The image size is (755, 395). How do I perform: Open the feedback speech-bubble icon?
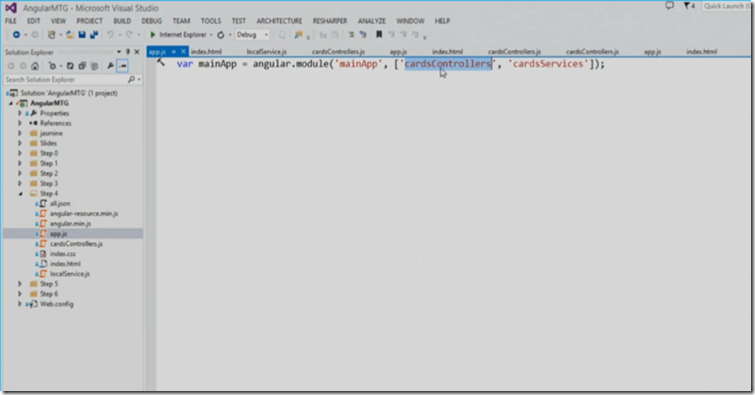pos(669,6)
